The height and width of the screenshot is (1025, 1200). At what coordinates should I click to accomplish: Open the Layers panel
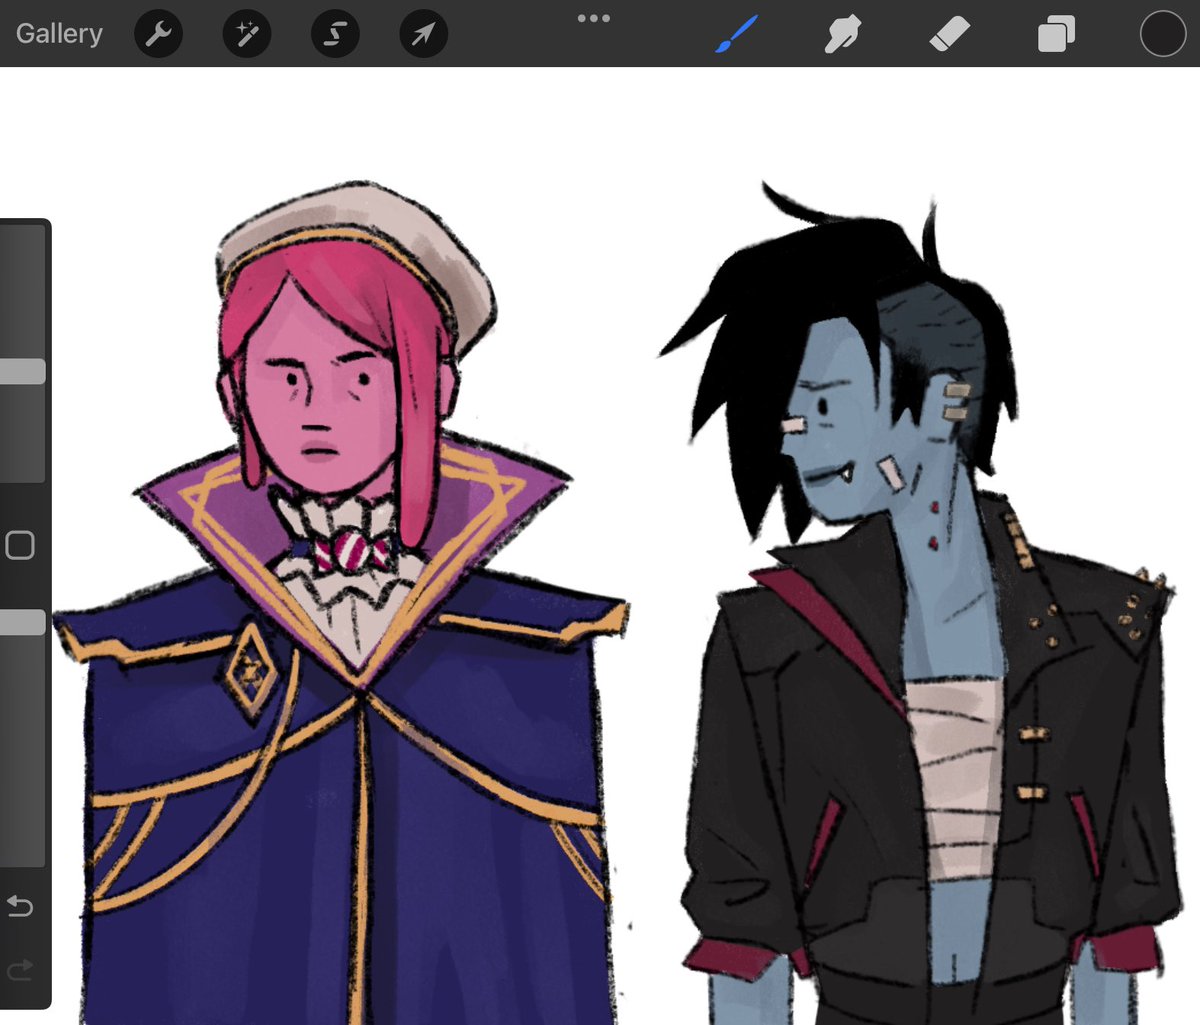(1056, 35)
